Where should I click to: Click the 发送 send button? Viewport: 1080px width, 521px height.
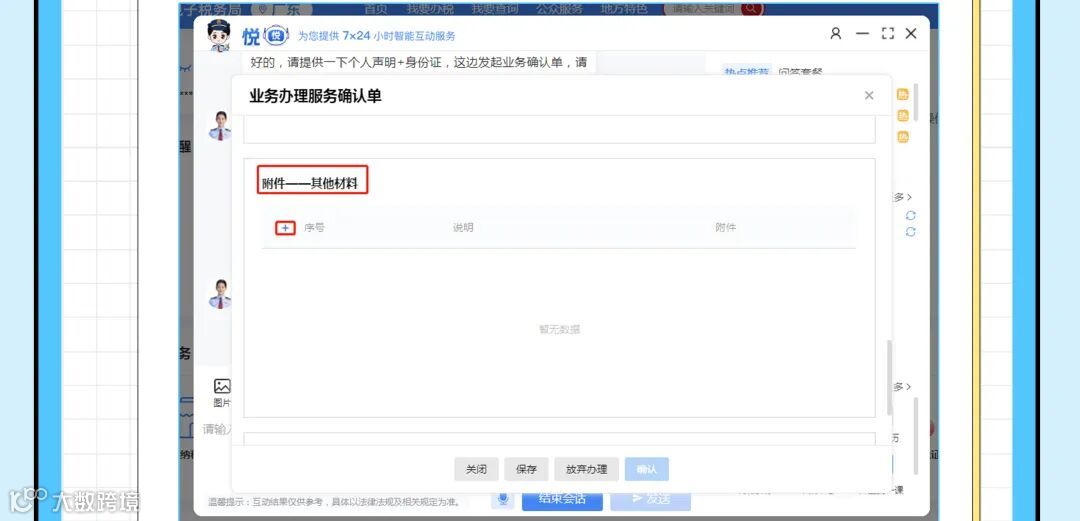pos(650,498)
